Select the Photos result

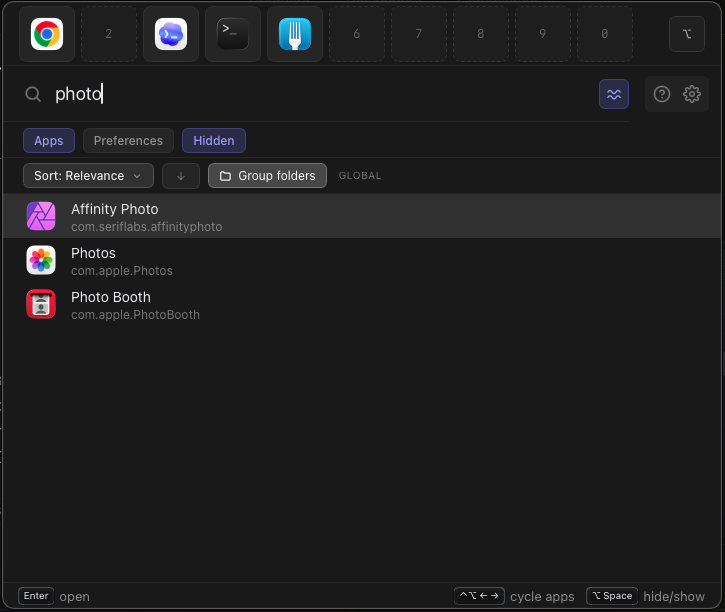pos(362,260)
